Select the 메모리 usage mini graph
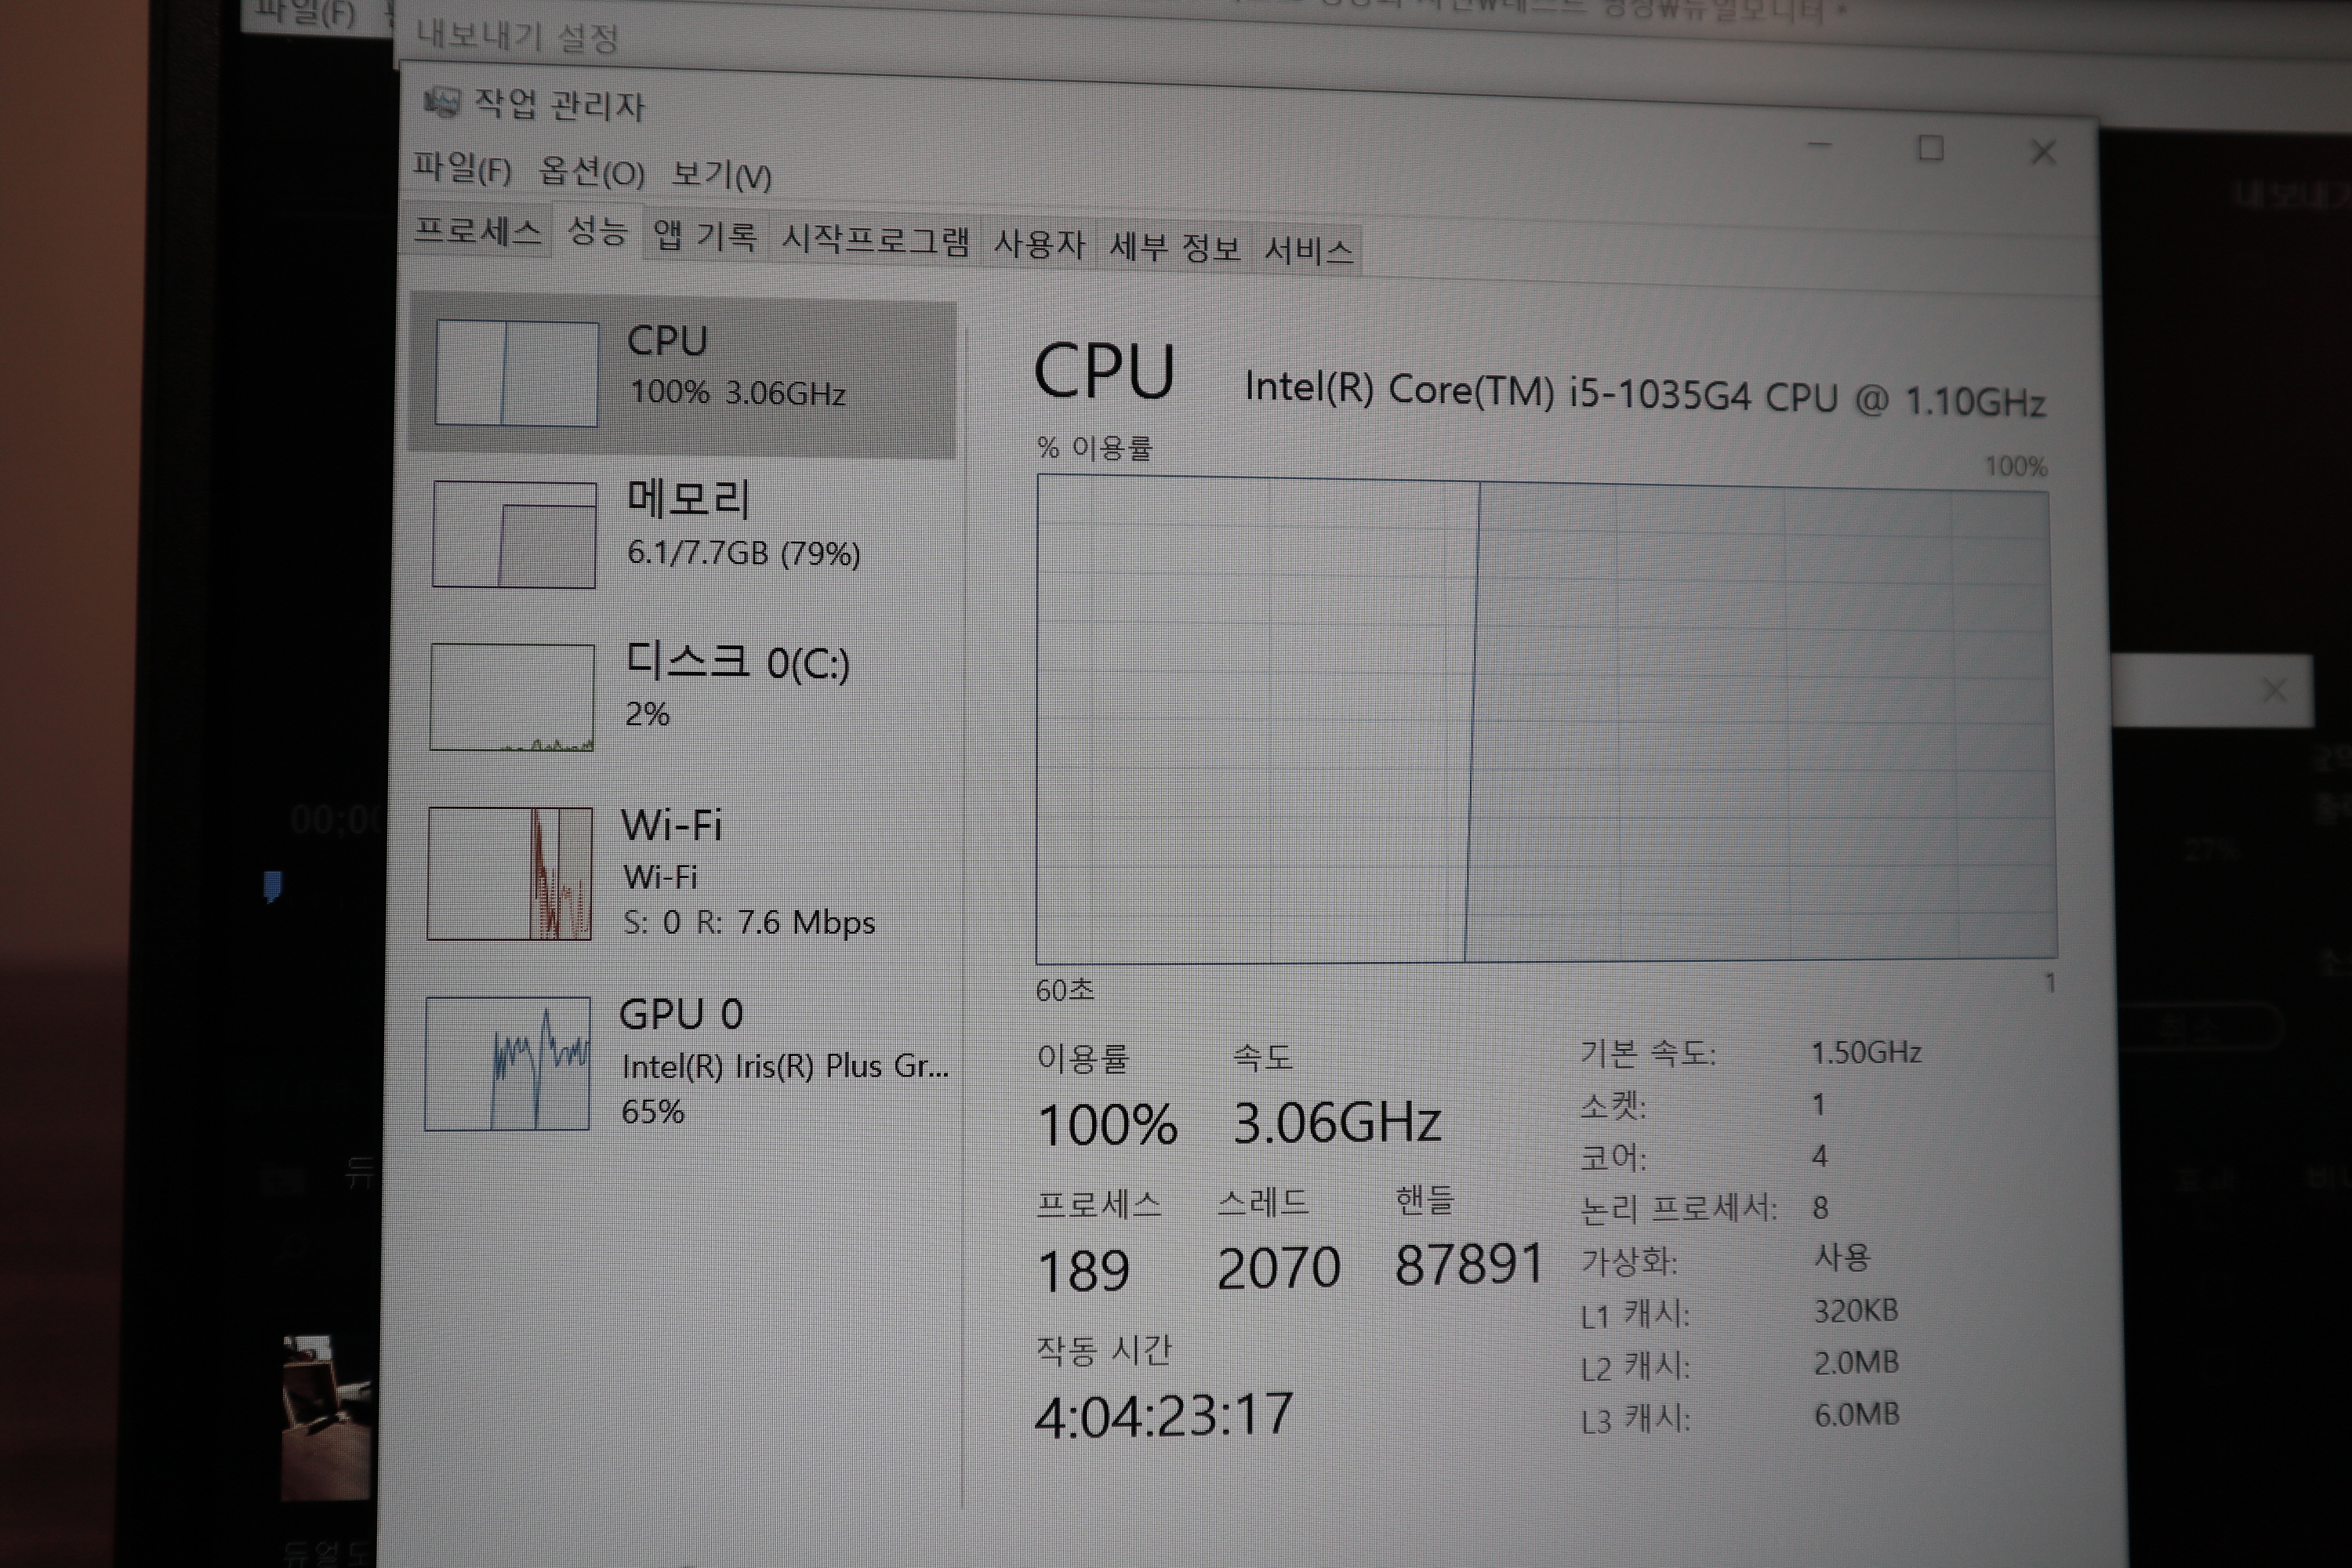The height and width of the screenshot is (1568, 2352). pos(514,534)
